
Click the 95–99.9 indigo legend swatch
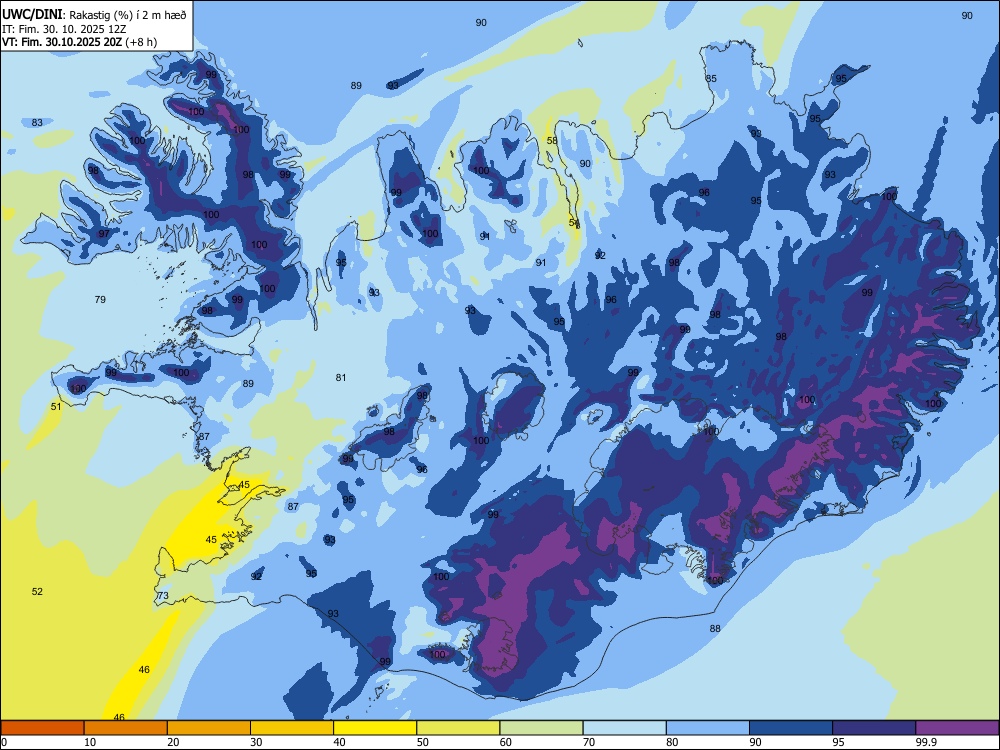point(874,728)
